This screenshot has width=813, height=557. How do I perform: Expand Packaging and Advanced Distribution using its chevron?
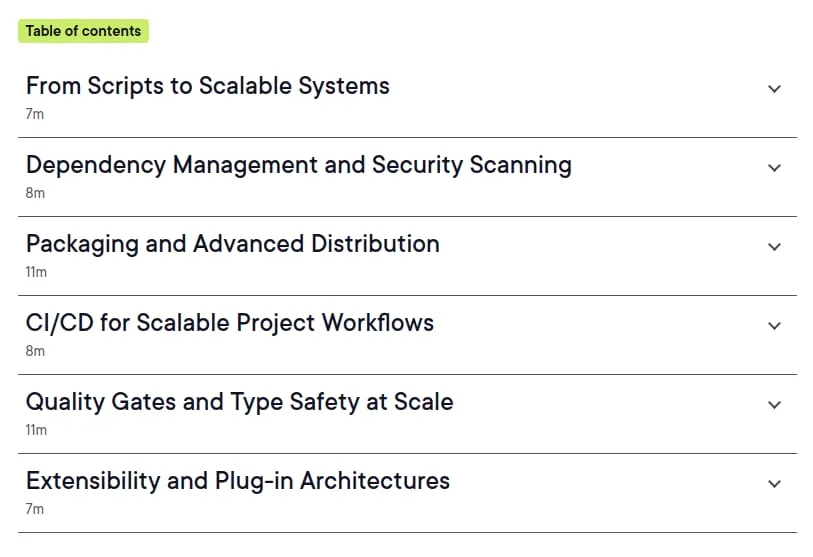coord(774,246)
